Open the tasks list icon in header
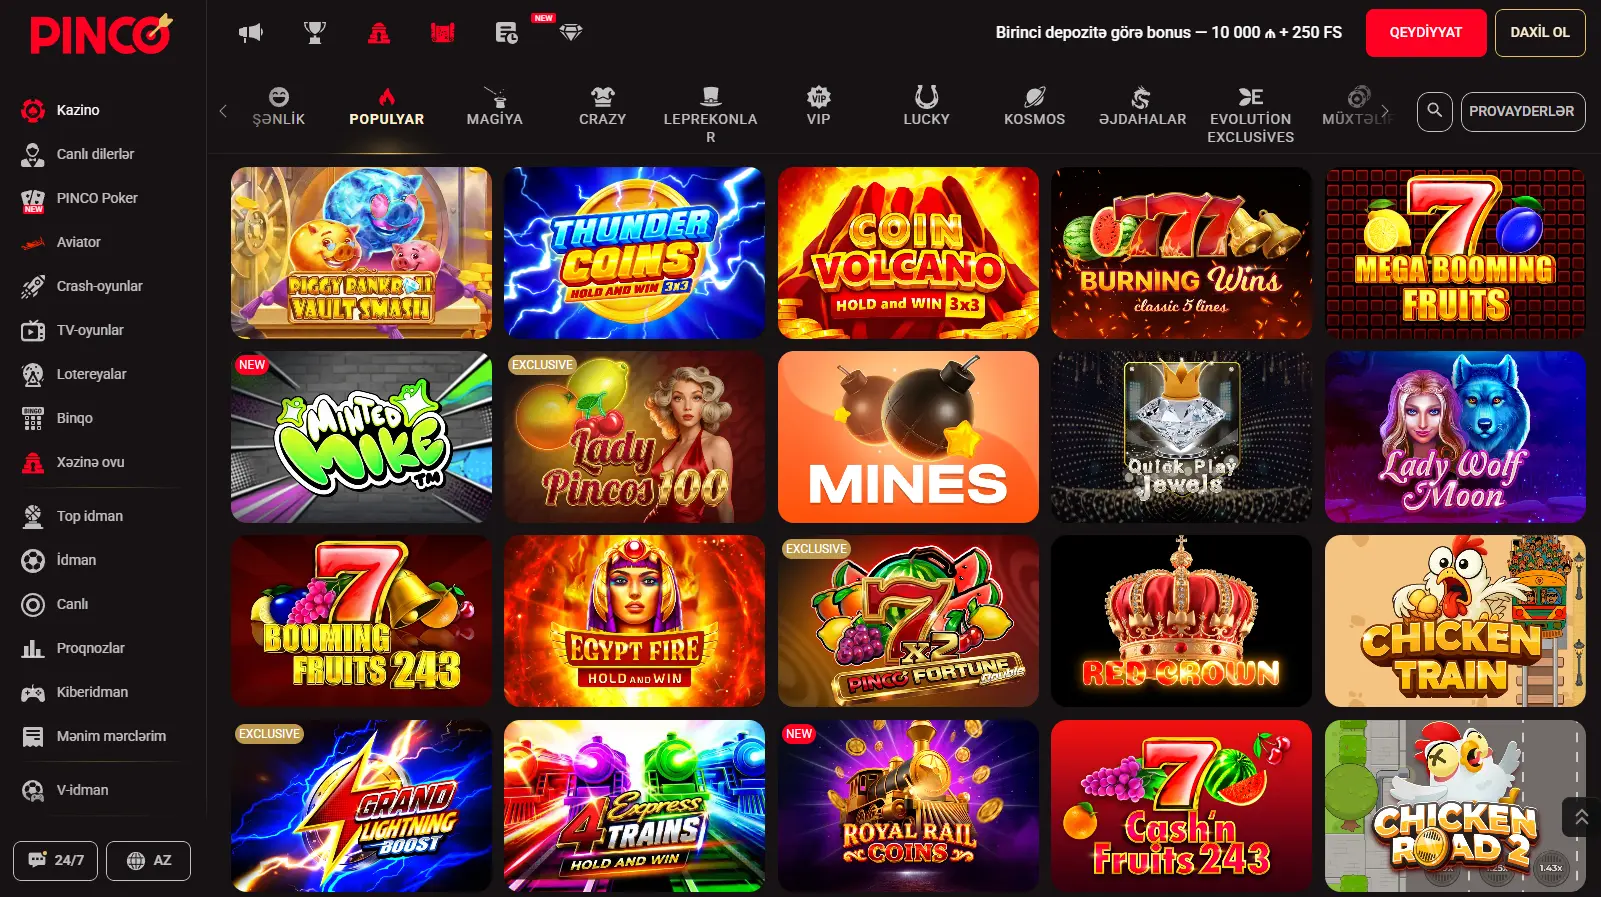Viewport: 1601px width, 897px height. pyautogui.click(x=507, y=33)
